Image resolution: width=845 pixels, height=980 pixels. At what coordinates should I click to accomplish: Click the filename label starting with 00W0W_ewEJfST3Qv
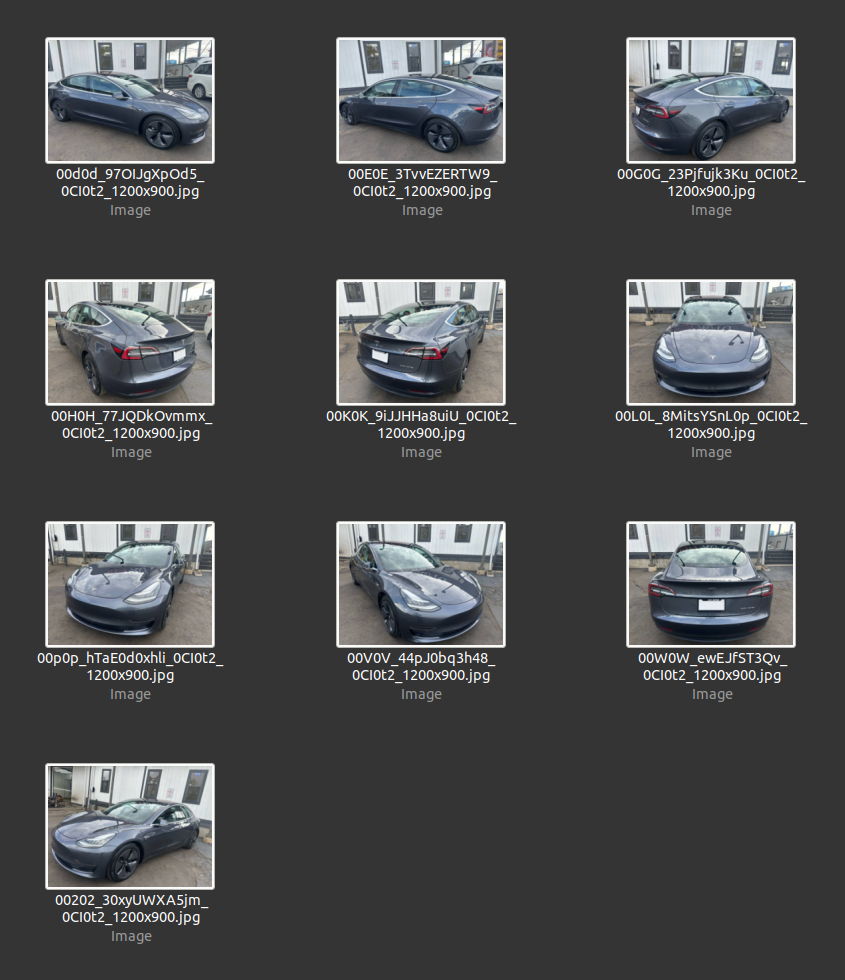pyautogui.click(x=711, y=667)
